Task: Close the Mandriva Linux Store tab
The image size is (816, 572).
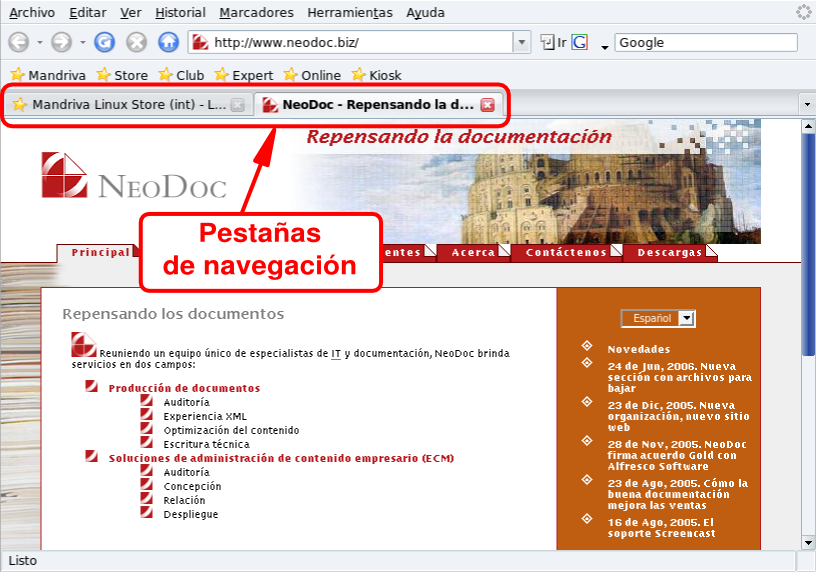Action: [237, 105]
